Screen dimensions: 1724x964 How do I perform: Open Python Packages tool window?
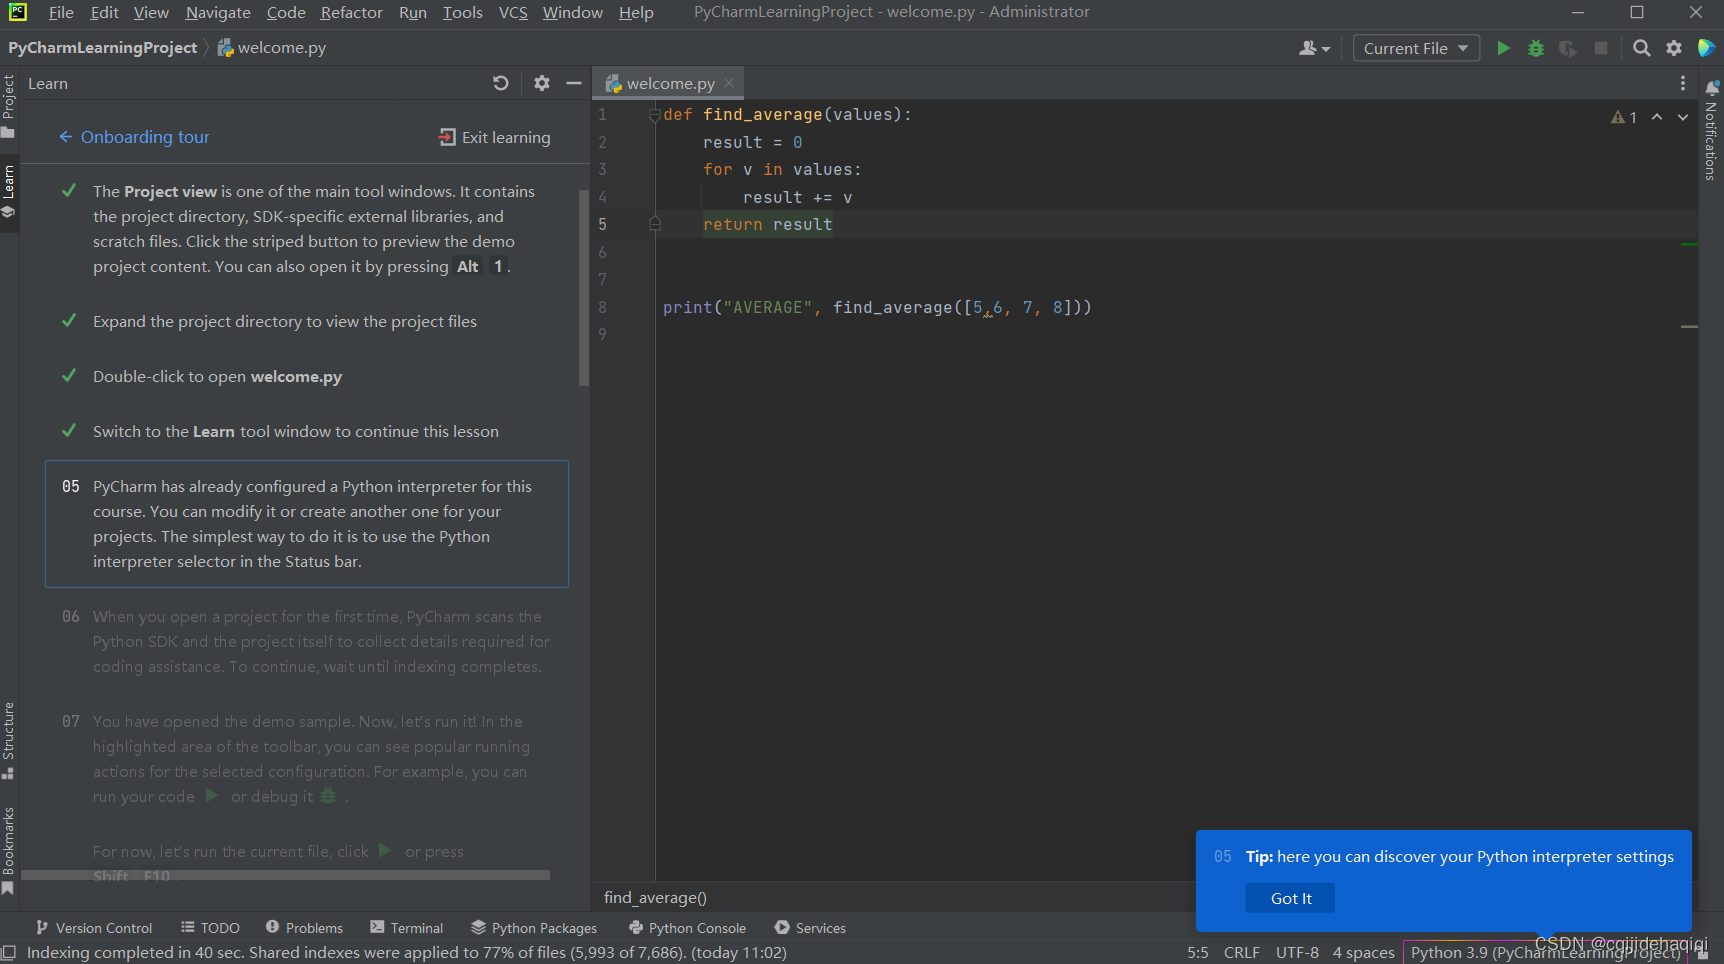(x=534, y=928)
